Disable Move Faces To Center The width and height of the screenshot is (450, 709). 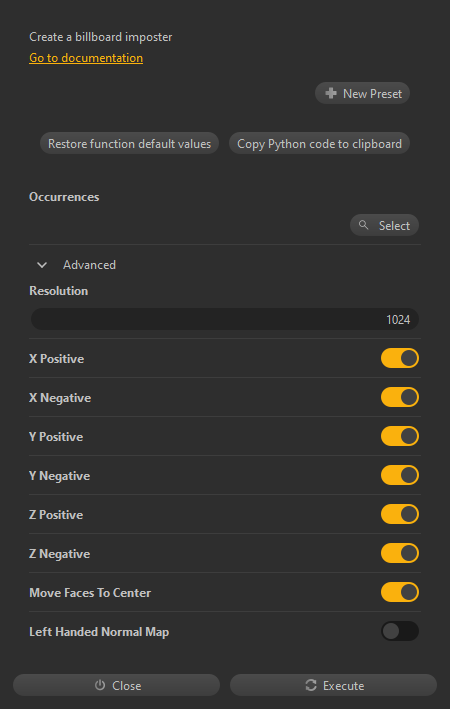point(400,592)
